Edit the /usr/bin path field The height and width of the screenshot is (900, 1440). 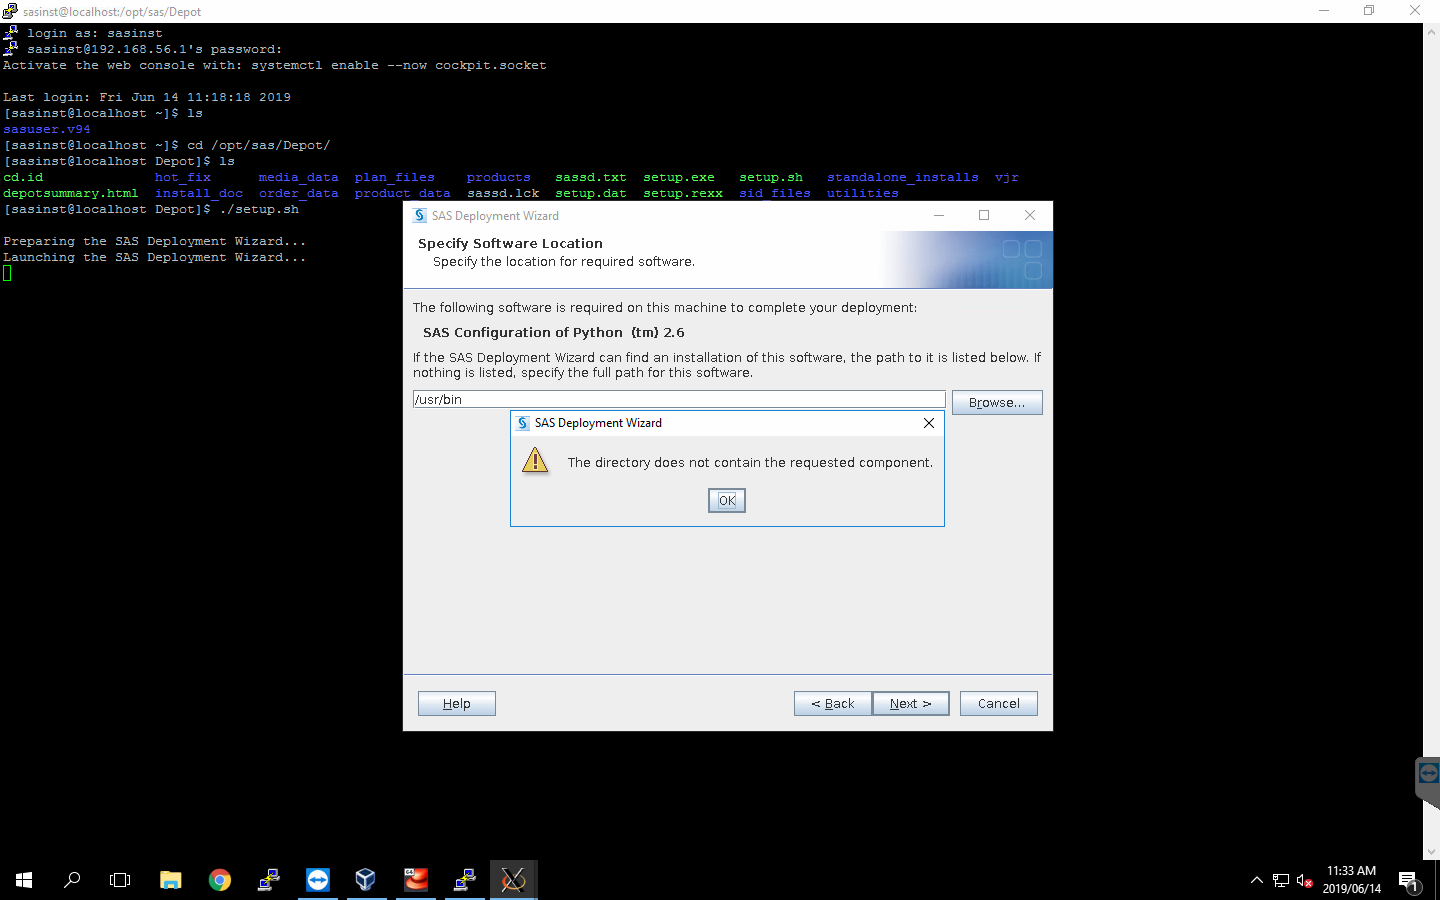coord(679,398)
